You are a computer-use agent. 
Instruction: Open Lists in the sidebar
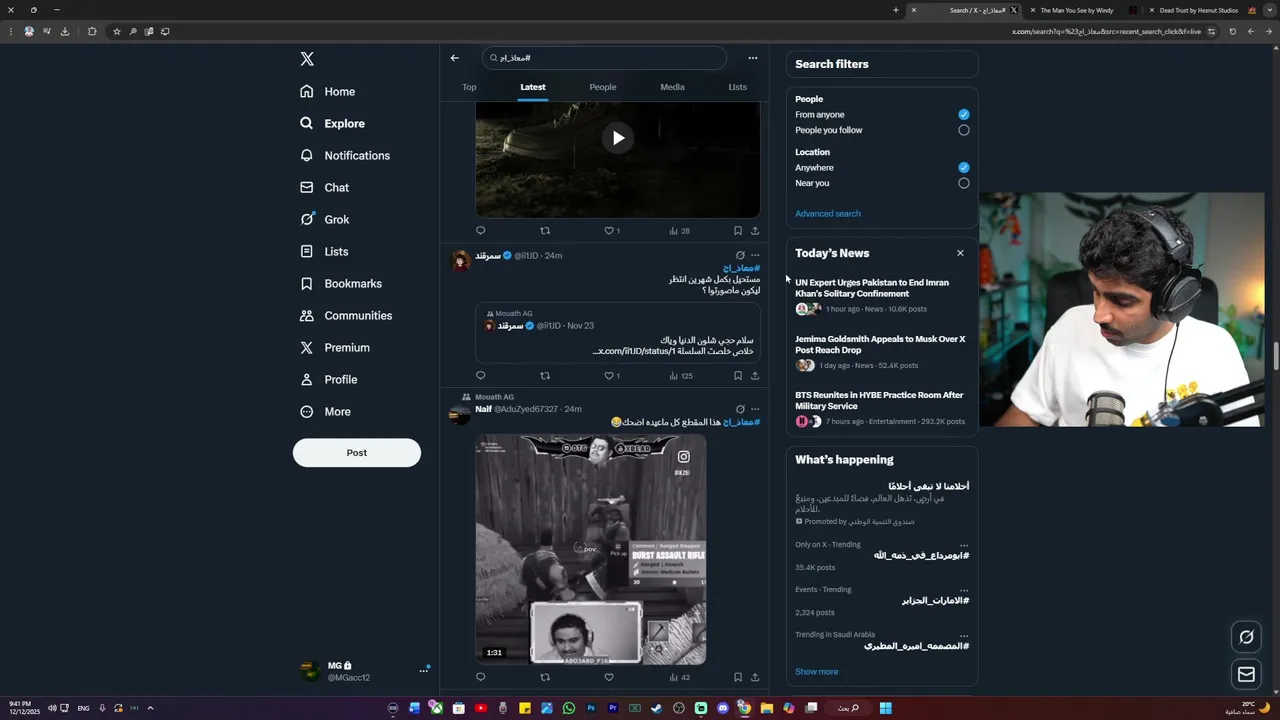tap(324, 252)
